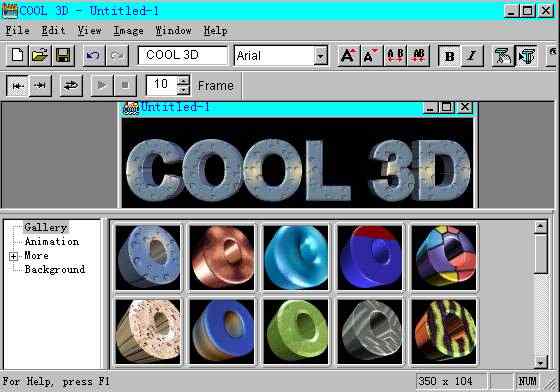560x392 pixels.
Task: Apply the colorful stained glass texture thumbnail
Action: [444, 257]
